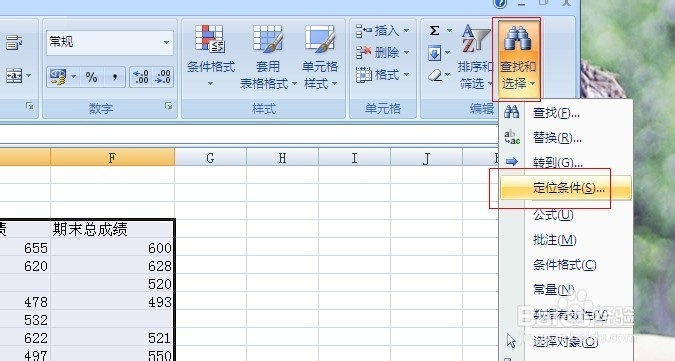The image size is (675, 361).
Task: Click the cell containing 620
Action: tap(25, 266)
